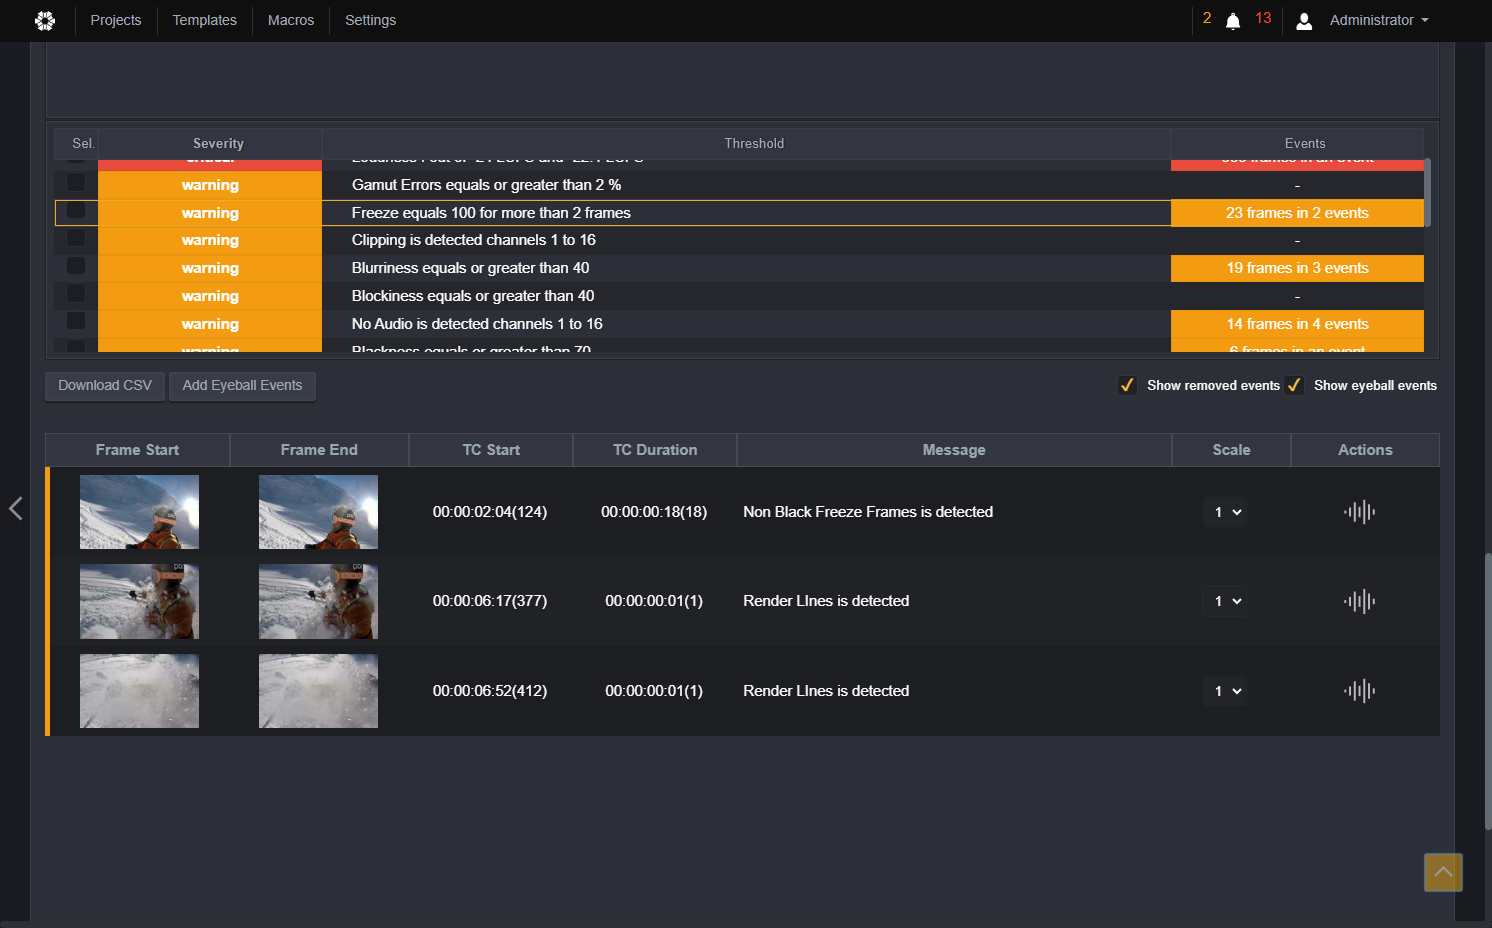Check the Blockiness row checkbox

pos(76,294)
